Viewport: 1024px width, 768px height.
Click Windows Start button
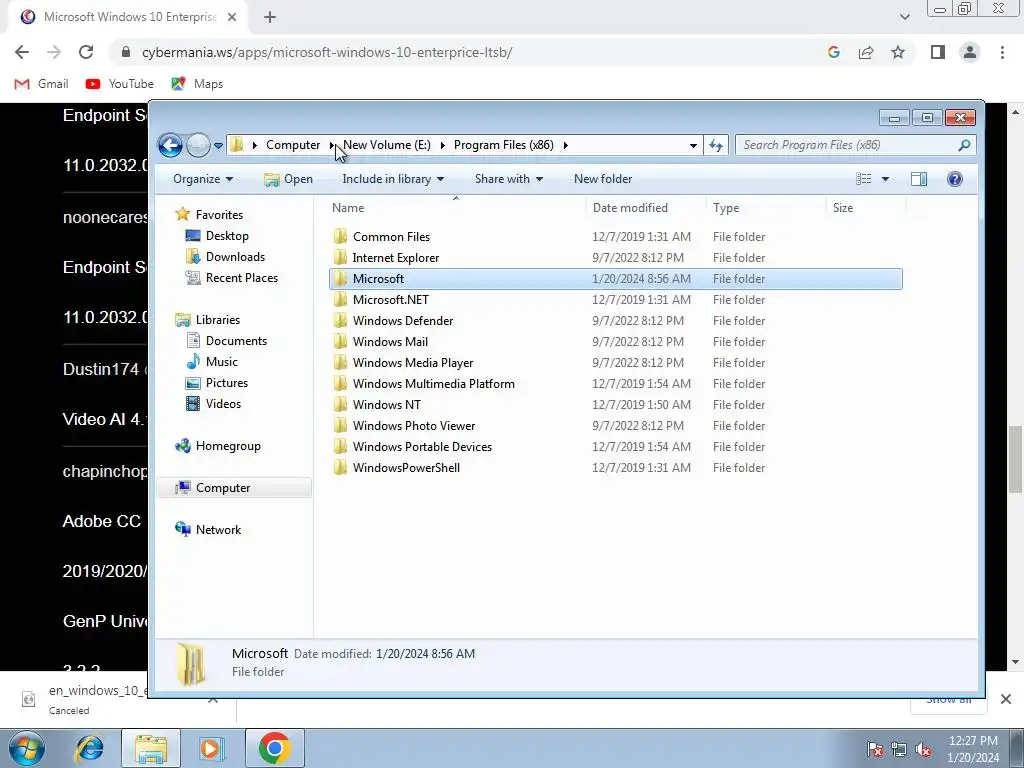27,748
